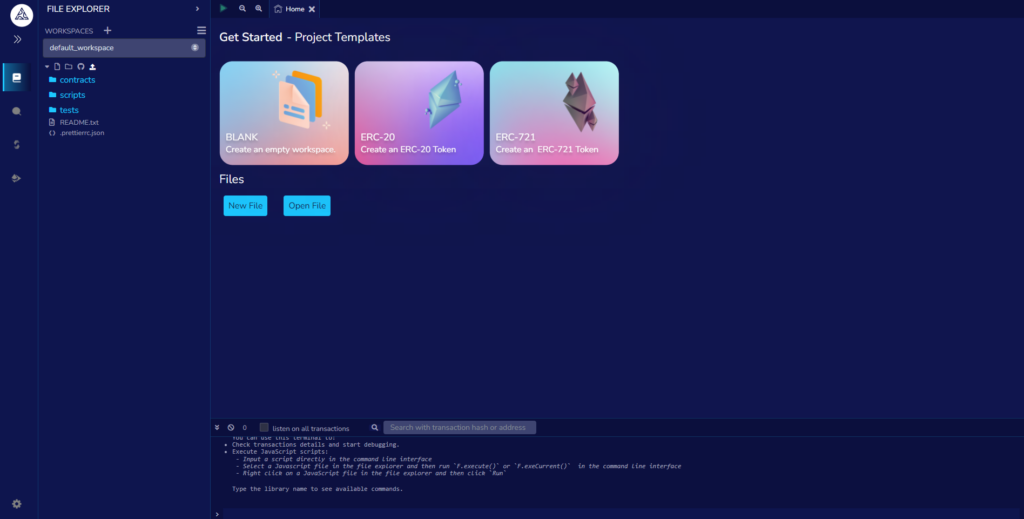Enable listen on all transactions checkbox
Screen dimensions: 1024x519
[264, 428]
